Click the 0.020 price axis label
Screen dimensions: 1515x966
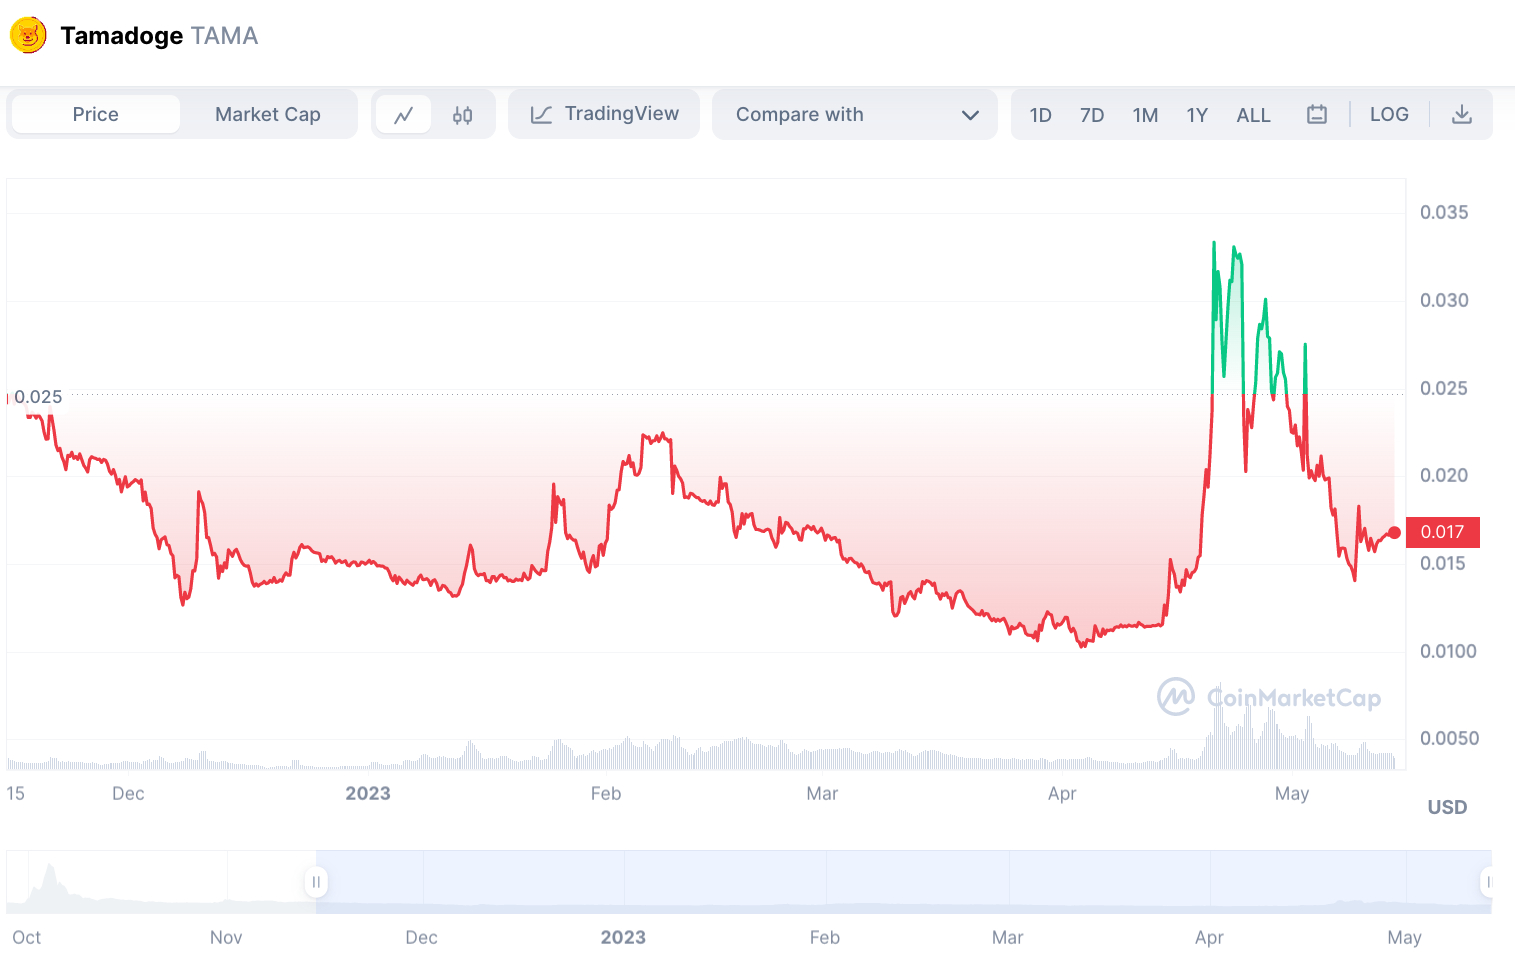point(1444,475)
